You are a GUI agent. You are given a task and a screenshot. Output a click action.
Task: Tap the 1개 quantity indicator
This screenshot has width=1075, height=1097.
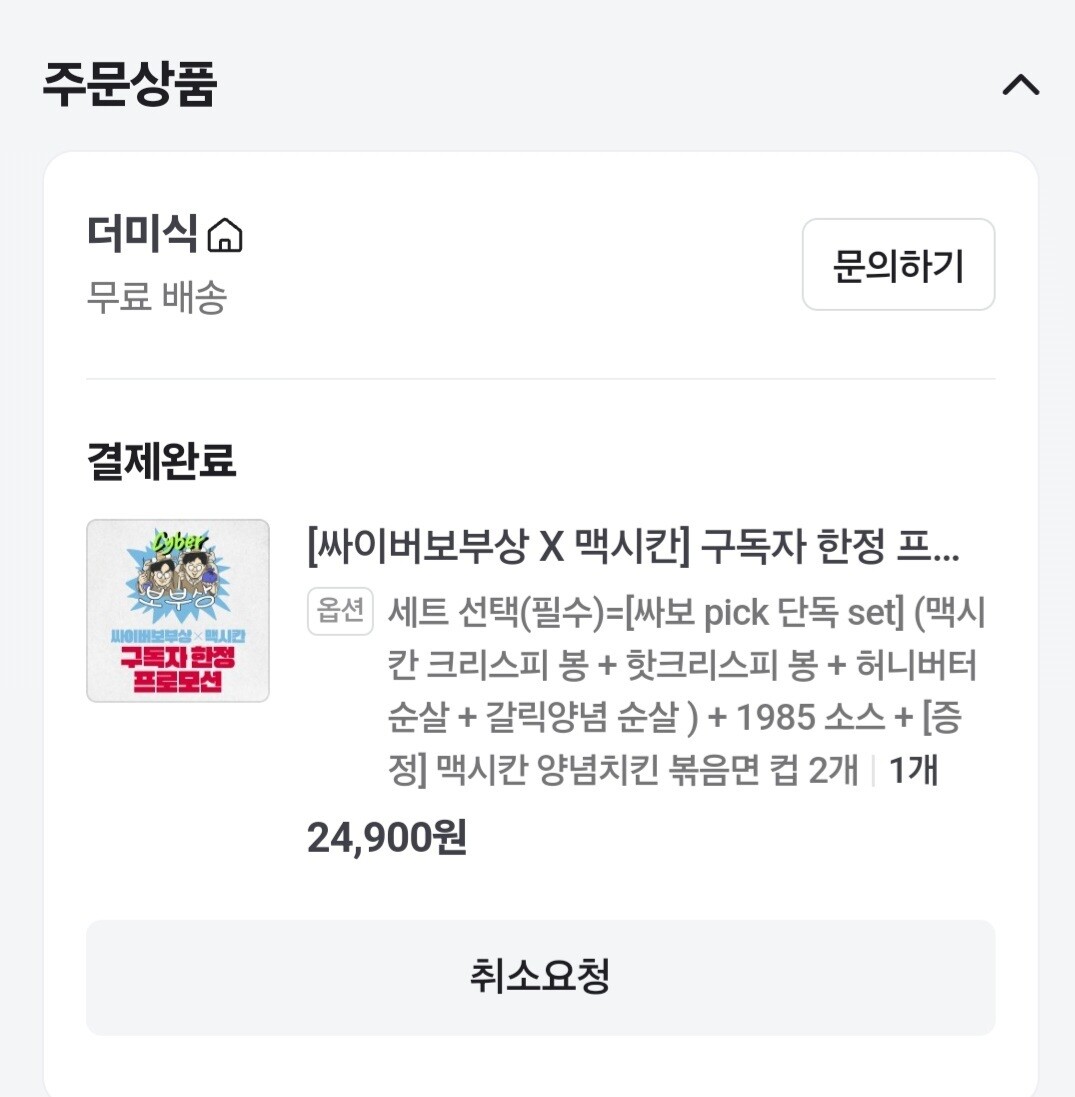[913, 770]
